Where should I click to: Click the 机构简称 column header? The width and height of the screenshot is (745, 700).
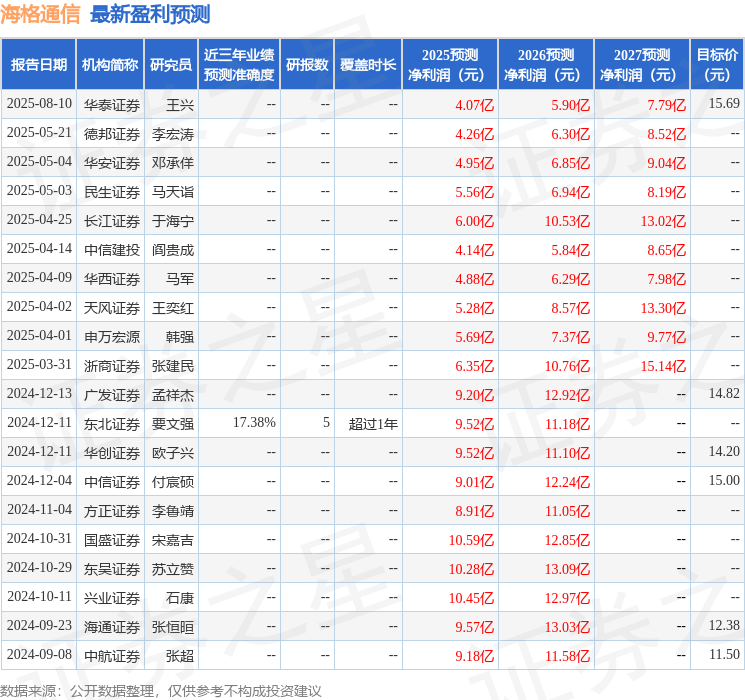tap(110, 65)
